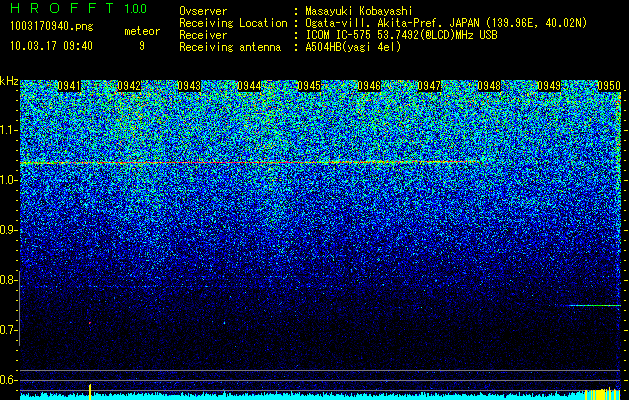Click the meteor count value 9

[142, 46]
